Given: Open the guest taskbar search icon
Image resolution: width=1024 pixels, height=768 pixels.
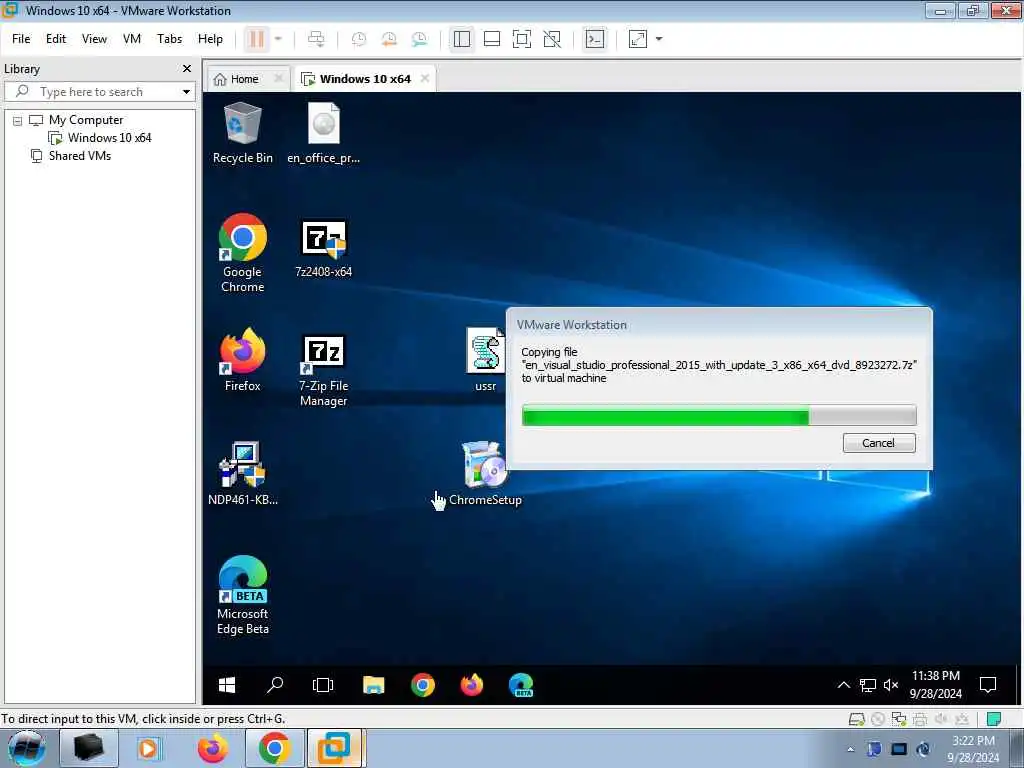Looking at the screenshot, I should click(275, 685).
